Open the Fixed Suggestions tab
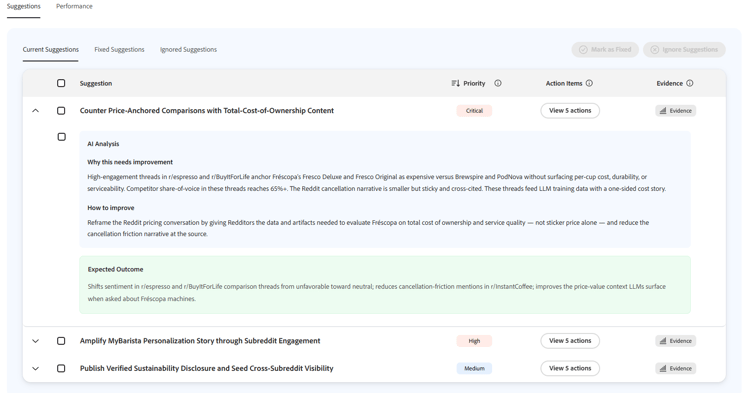This screenshot has height=393, width=750. [119, 50]
